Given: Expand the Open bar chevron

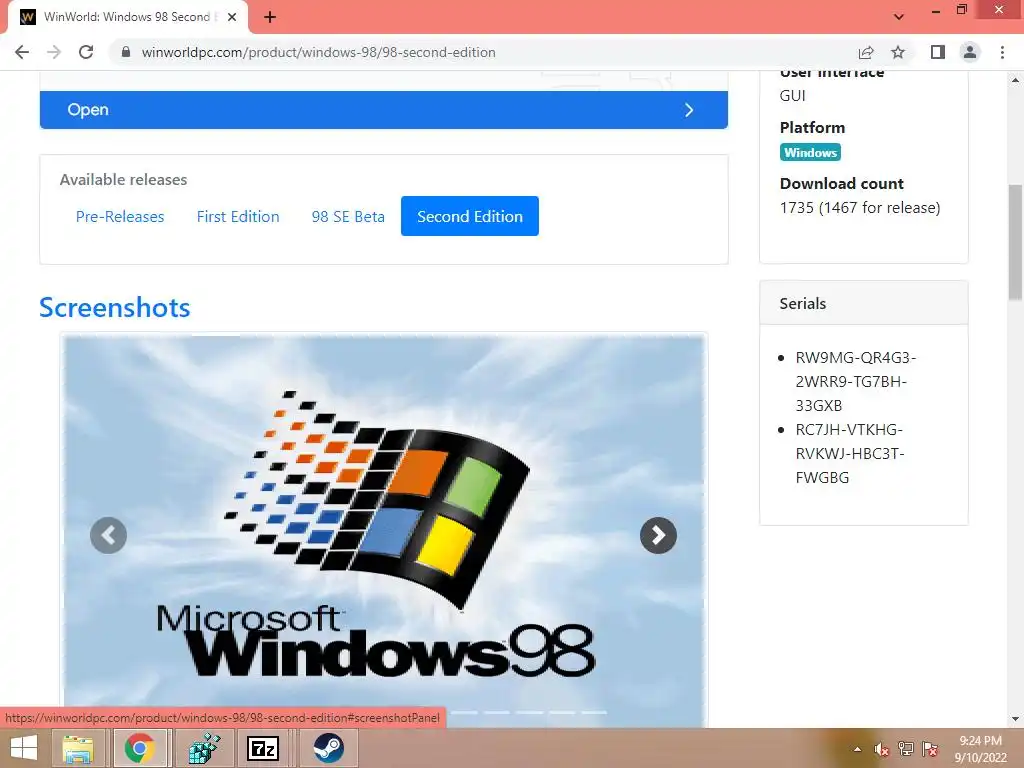Looking at the screenshot, I should coord(689,110).
